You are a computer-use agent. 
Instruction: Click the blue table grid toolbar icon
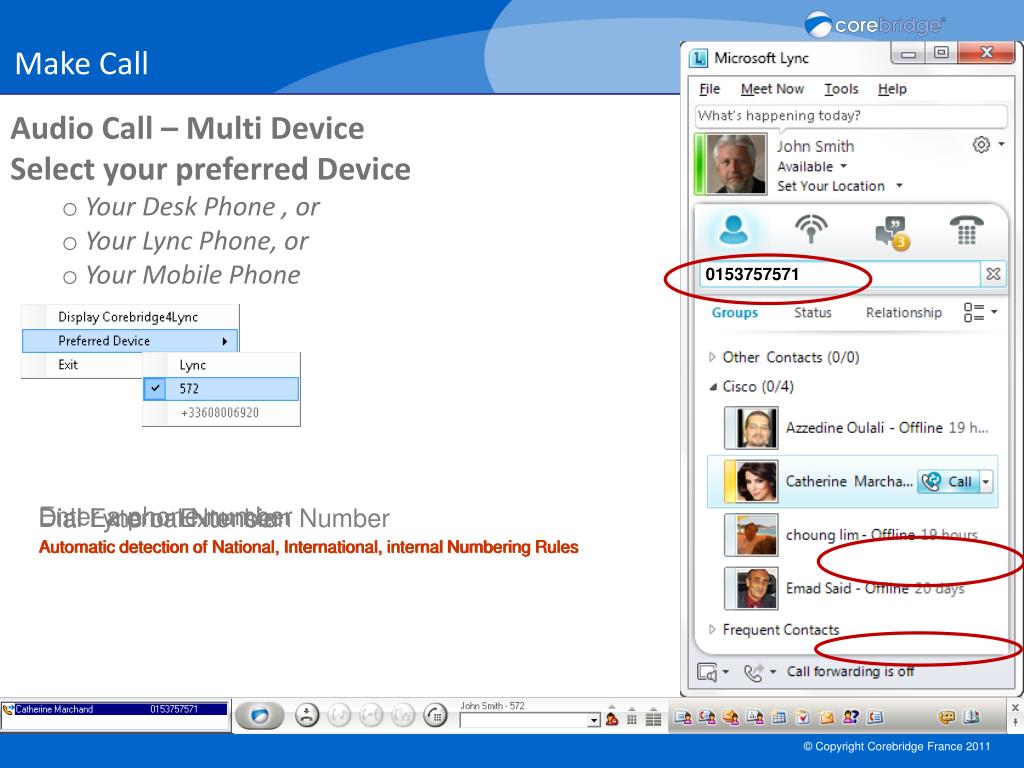tap(778, 717)
